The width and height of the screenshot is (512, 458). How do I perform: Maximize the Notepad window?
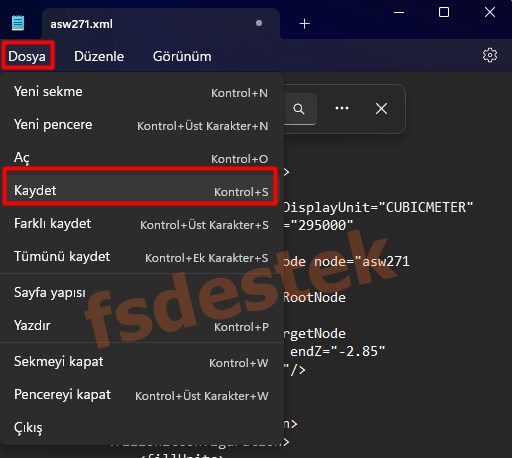coord(444,12)
